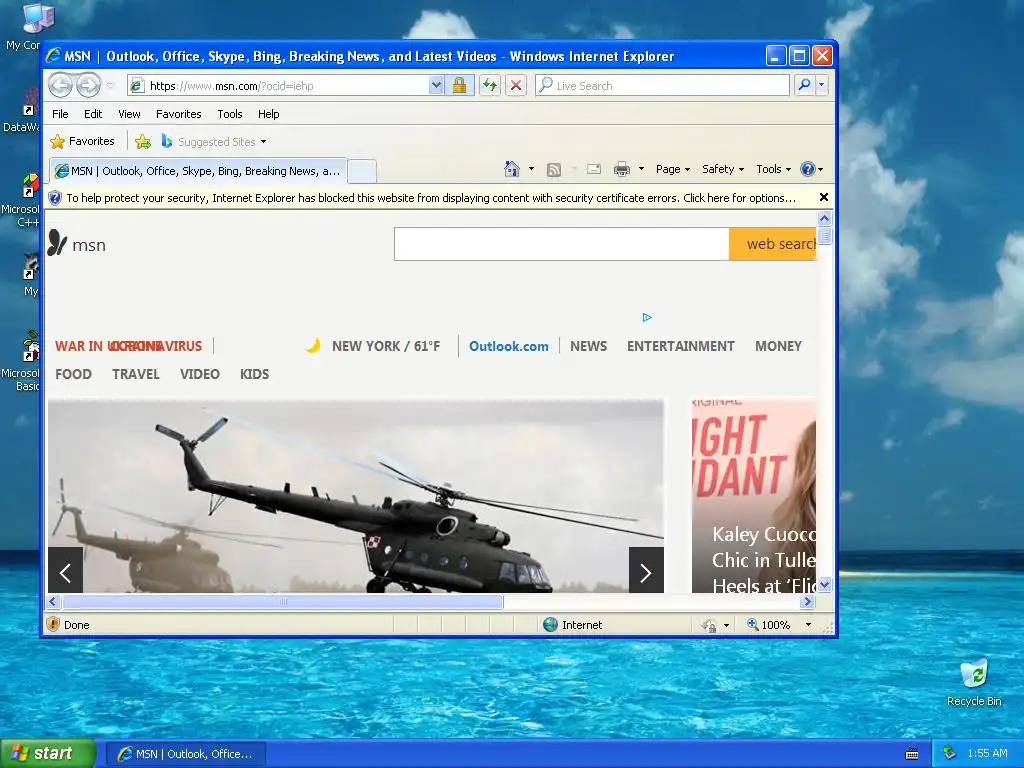Show previous slide with left arrow
The image size is (1024, 768).
tap(65, 571)
